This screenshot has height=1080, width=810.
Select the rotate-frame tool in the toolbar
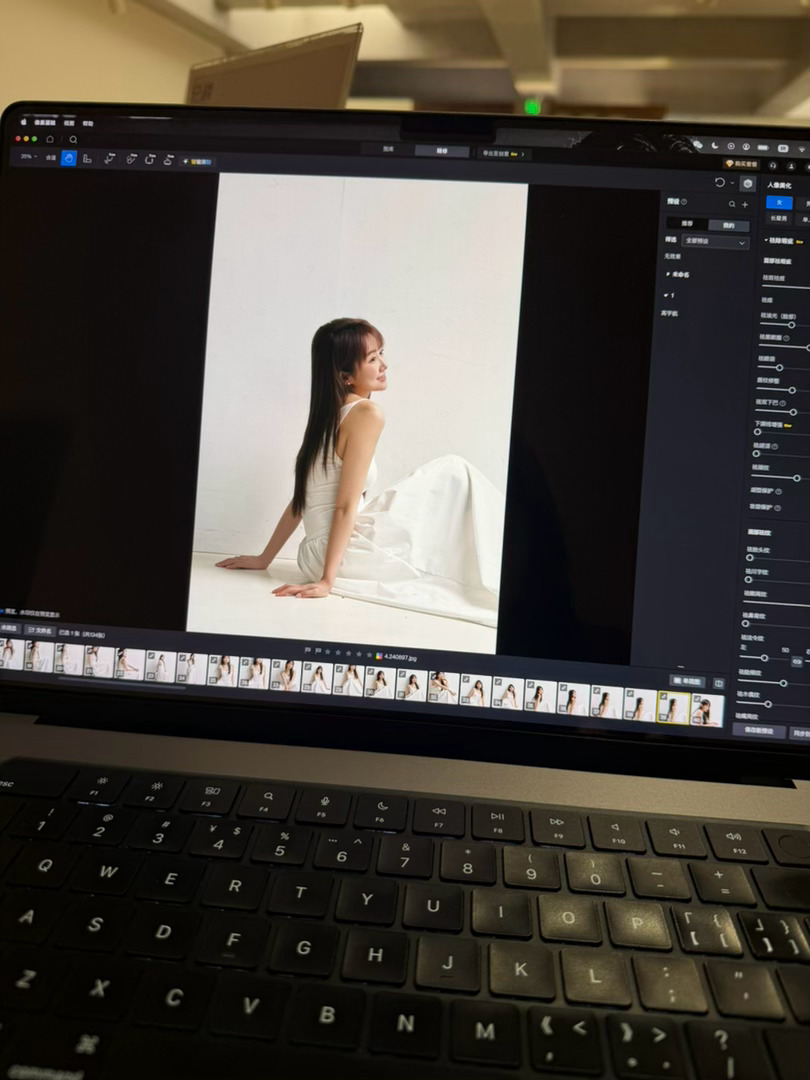coord(150,160)
